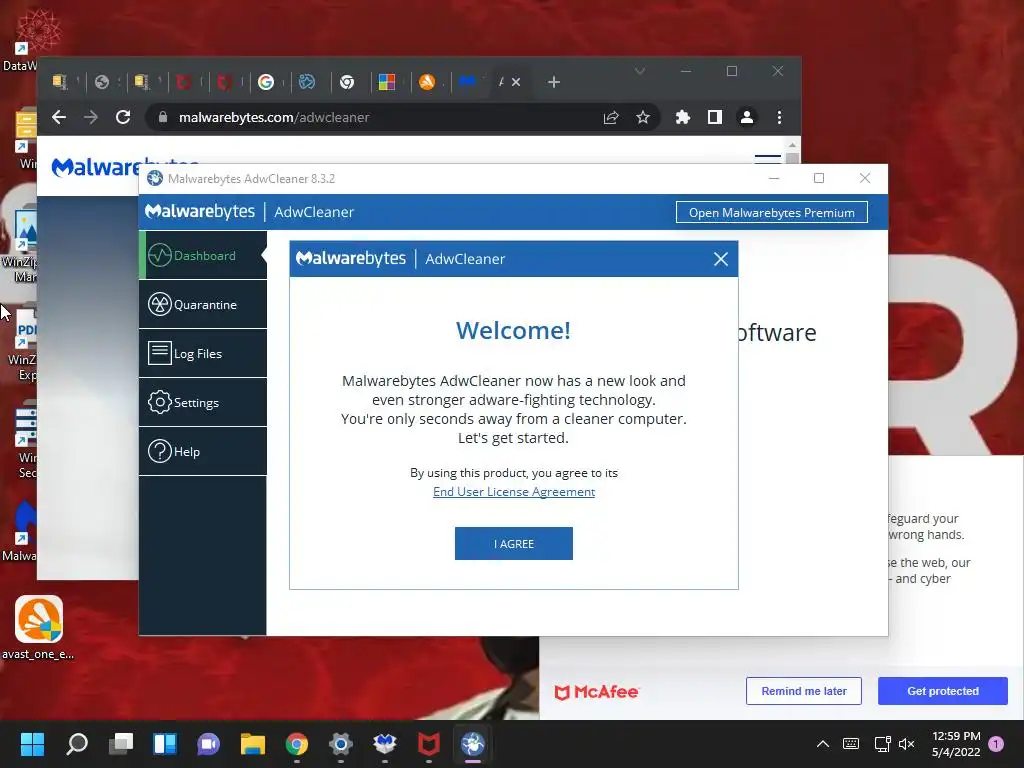This screenshot has height=768, width=1024.
Task: Switch to the Google tab in Chrome
Action: coord(266,82)
